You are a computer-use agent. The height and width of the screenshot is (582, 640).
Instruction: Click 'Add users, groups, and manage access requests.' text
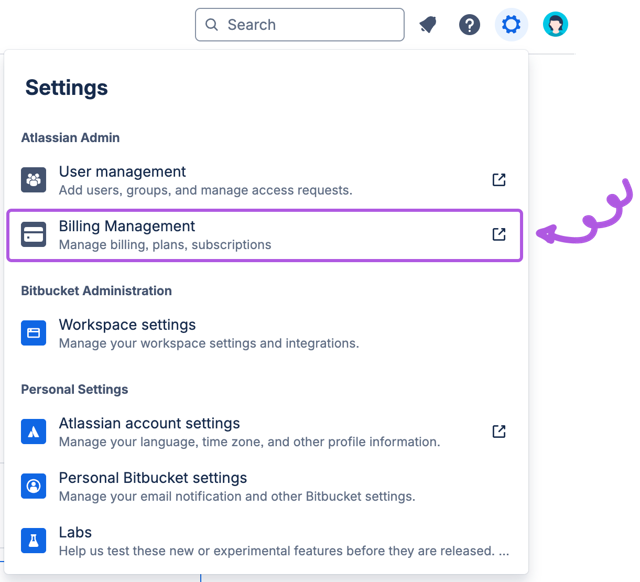pyautogui.click(x=205, y=190)
